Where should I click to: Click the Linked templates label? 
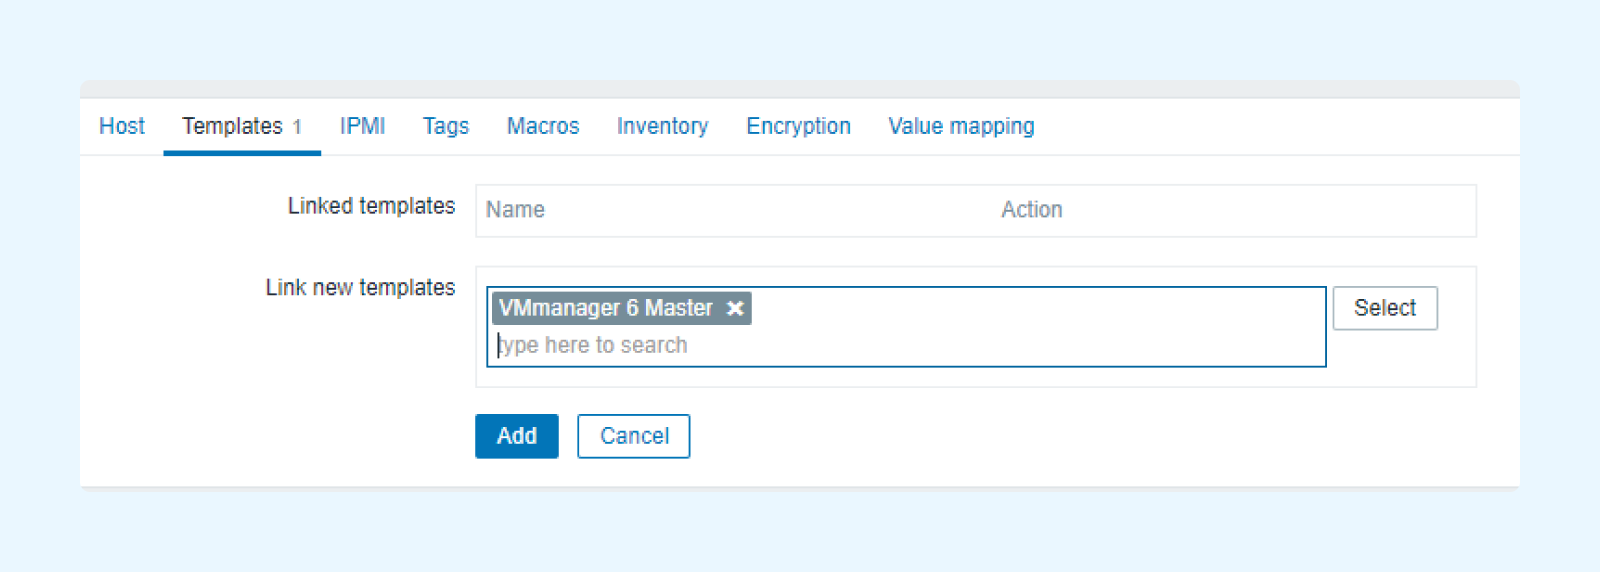pyautogui.click(x=371, y=206)
